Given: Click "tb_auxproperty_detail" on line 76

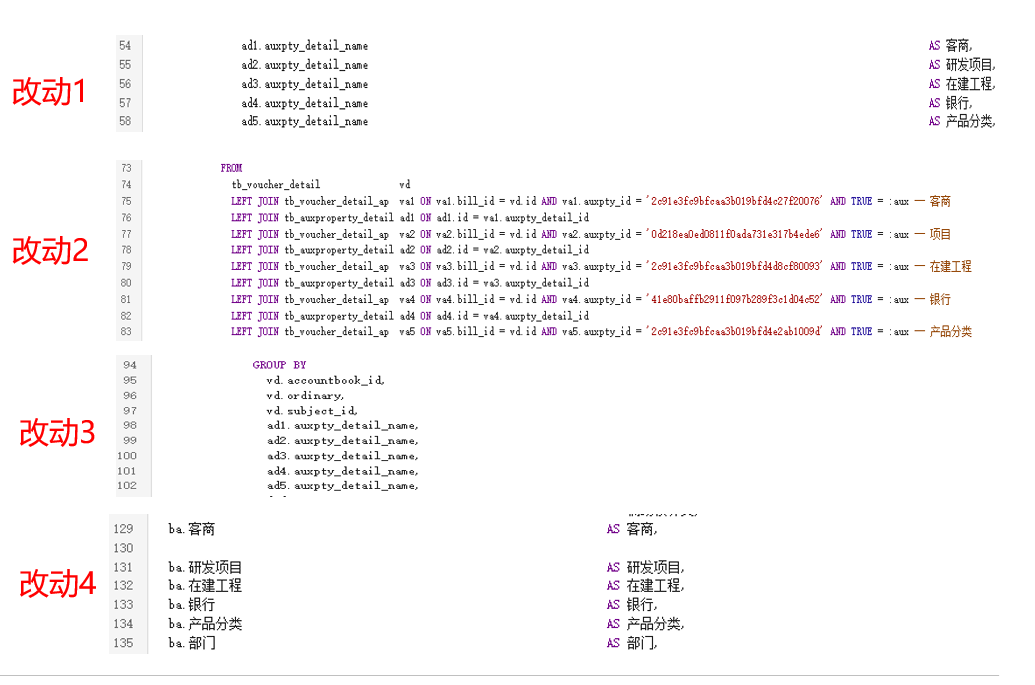Looking at the screenshot, I should click(339, 218).
